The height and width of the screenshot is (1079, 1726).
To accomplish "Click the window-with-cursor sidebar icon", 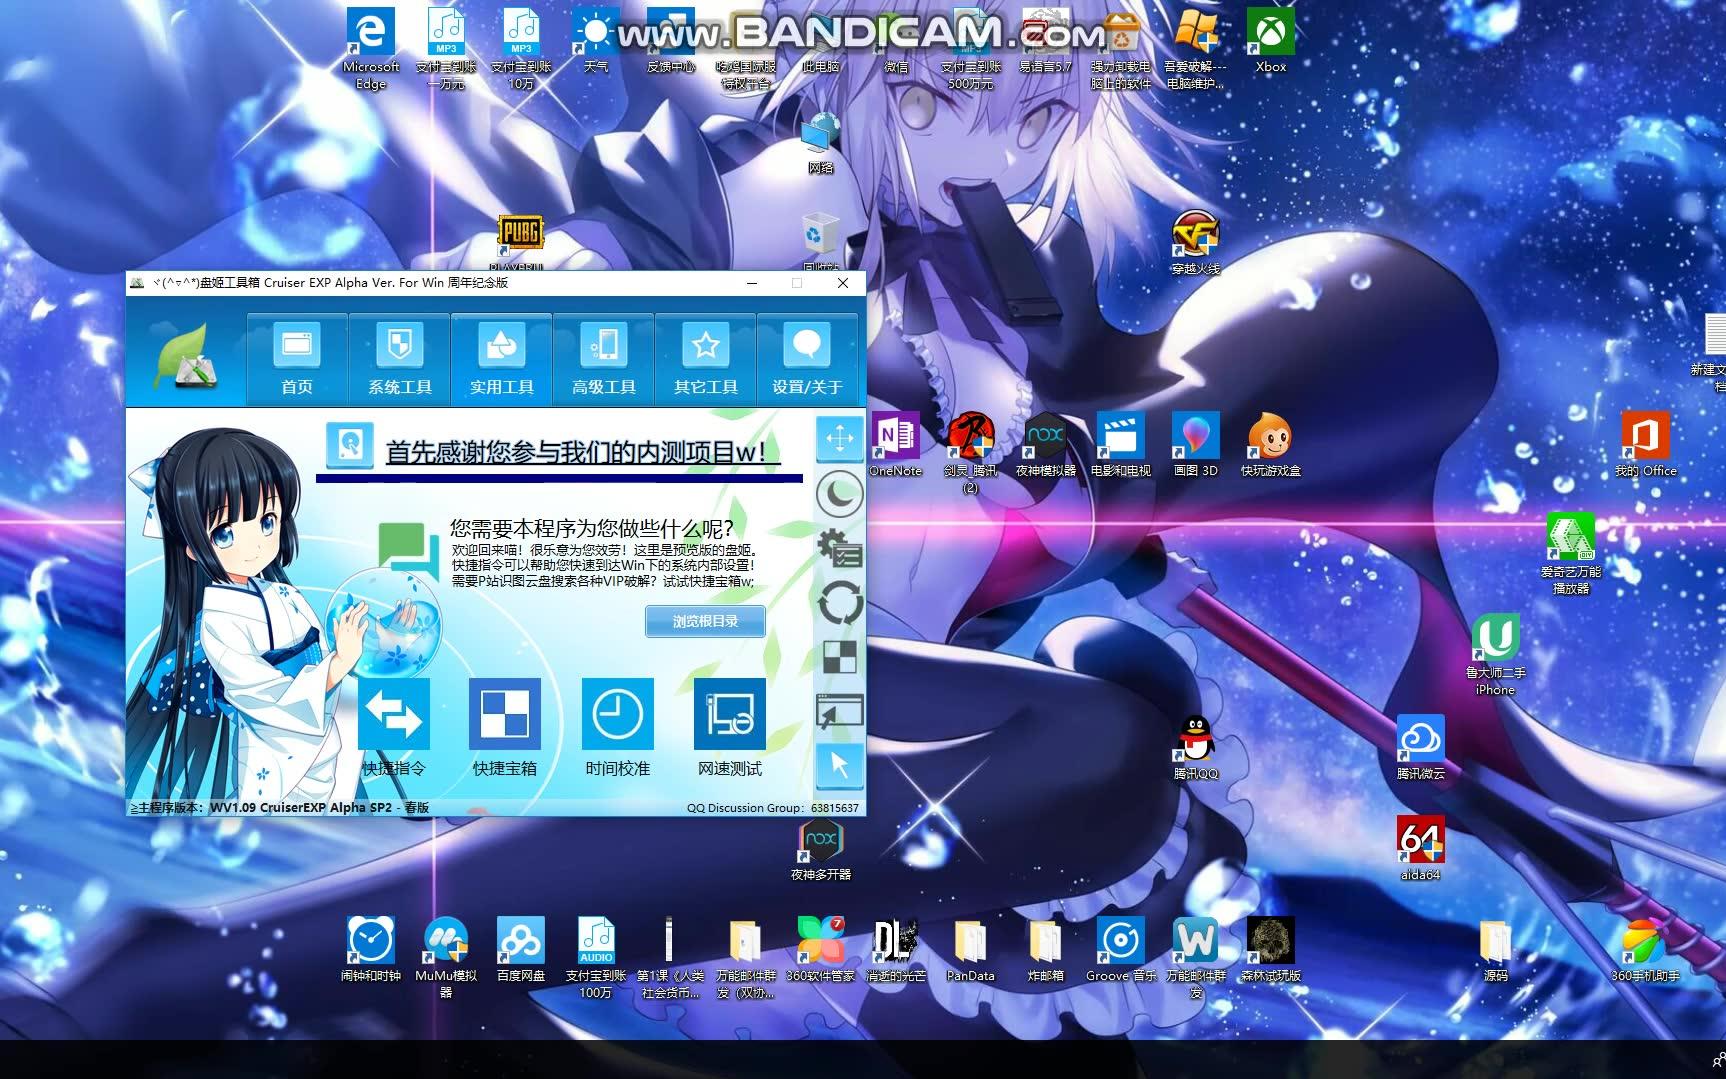I will click(x=840, y=711).
